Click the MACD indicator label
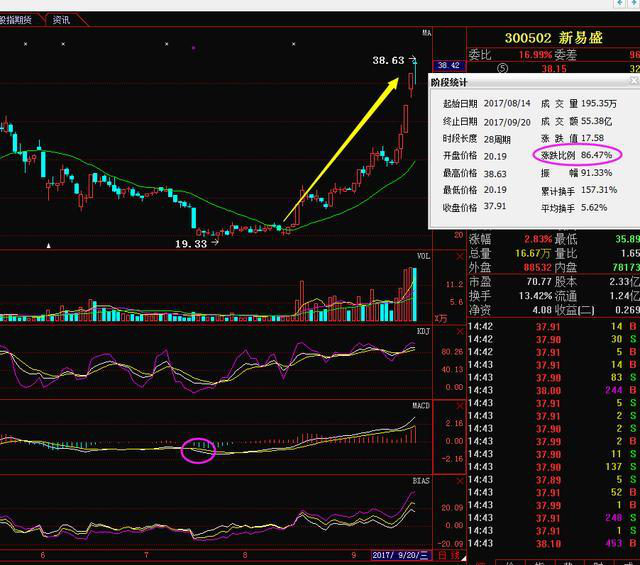 pos(421,405)
